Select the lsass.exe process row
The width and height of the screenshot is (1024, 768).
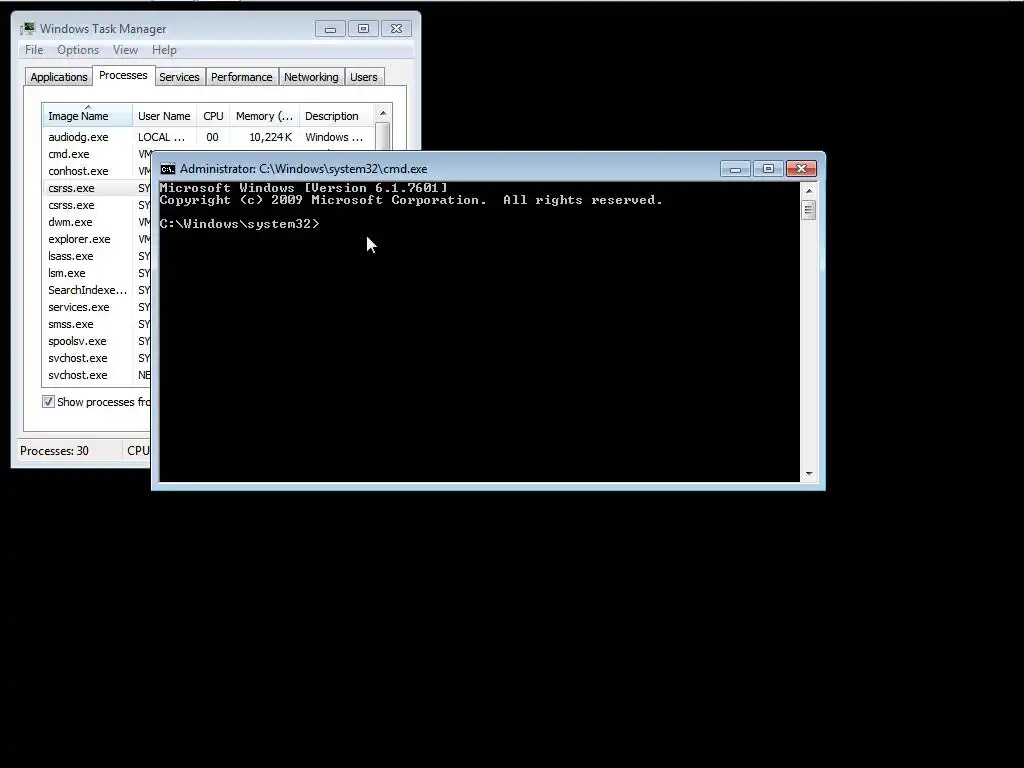(x=97, y=256)
